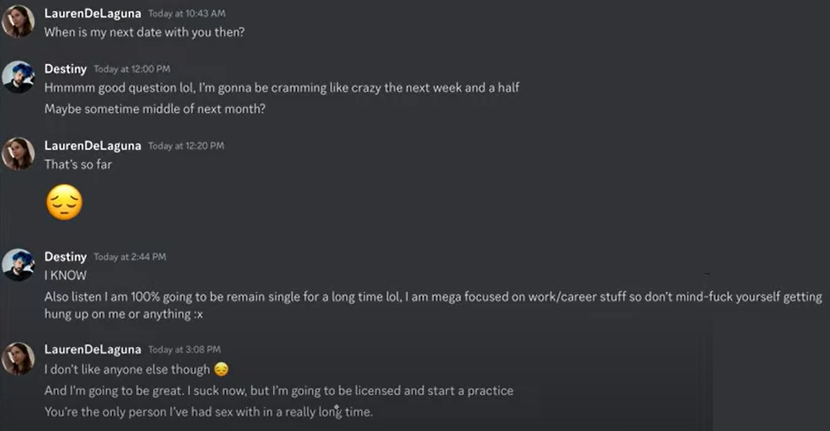Click the "Today at 3:08 PM" timestamp
The height and width of the screenshot is (431, 830).
click(184, 350)
